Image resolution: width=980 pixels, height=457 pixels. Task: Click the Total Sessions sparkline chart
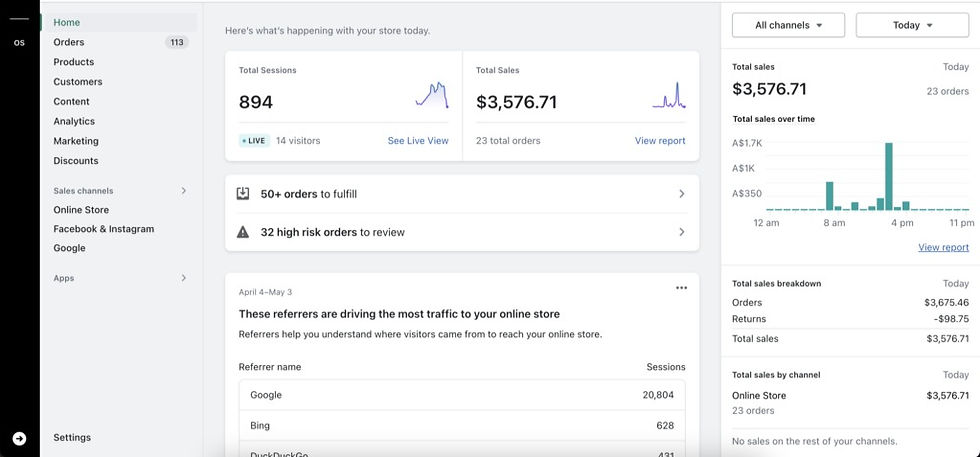click(x=432, y=95)
